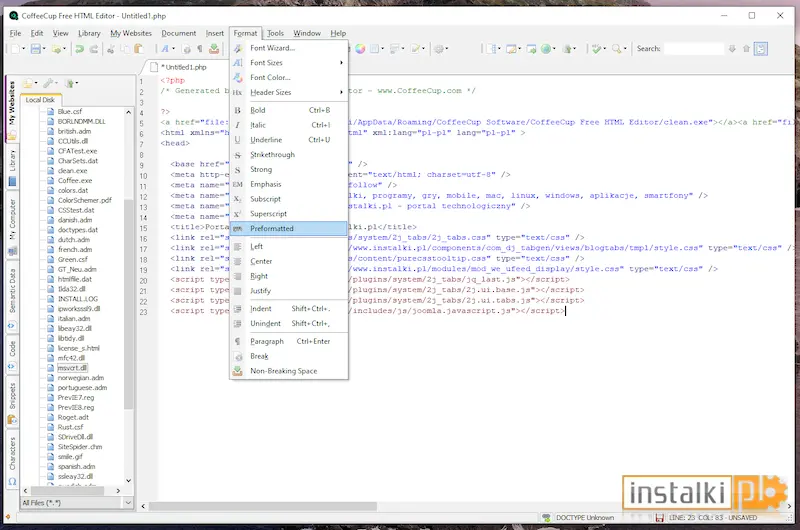This screenshot has width=800, height=530.
Task: Select Coffee.exe in the file list
Action: click(74, 181)
